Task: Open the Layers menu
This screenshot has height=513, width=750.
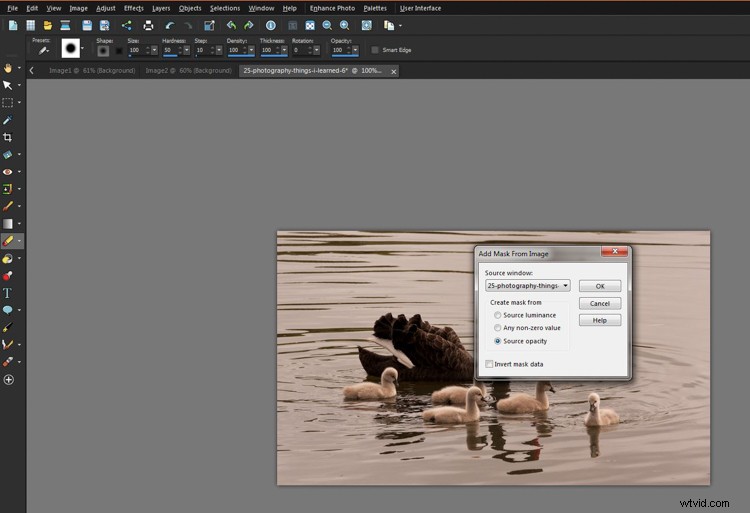Action: 161,8
